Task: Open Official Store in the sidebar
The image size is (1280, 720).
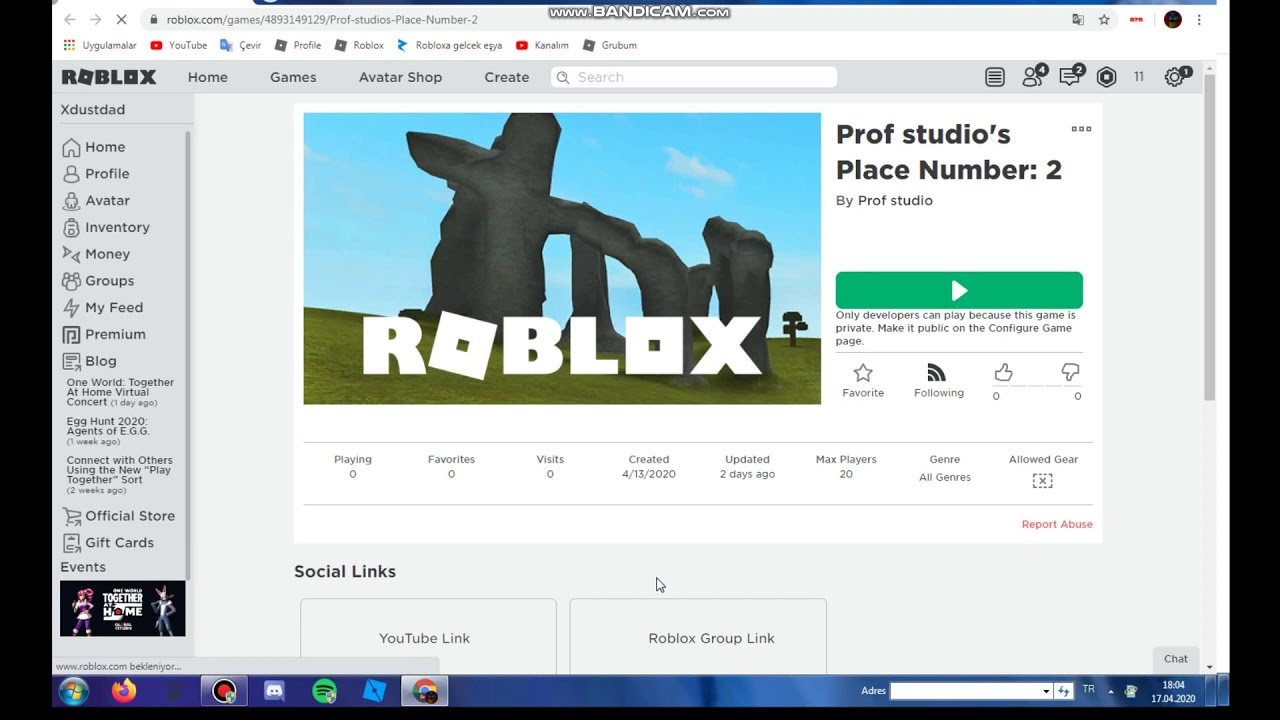Action: (118, 516)
